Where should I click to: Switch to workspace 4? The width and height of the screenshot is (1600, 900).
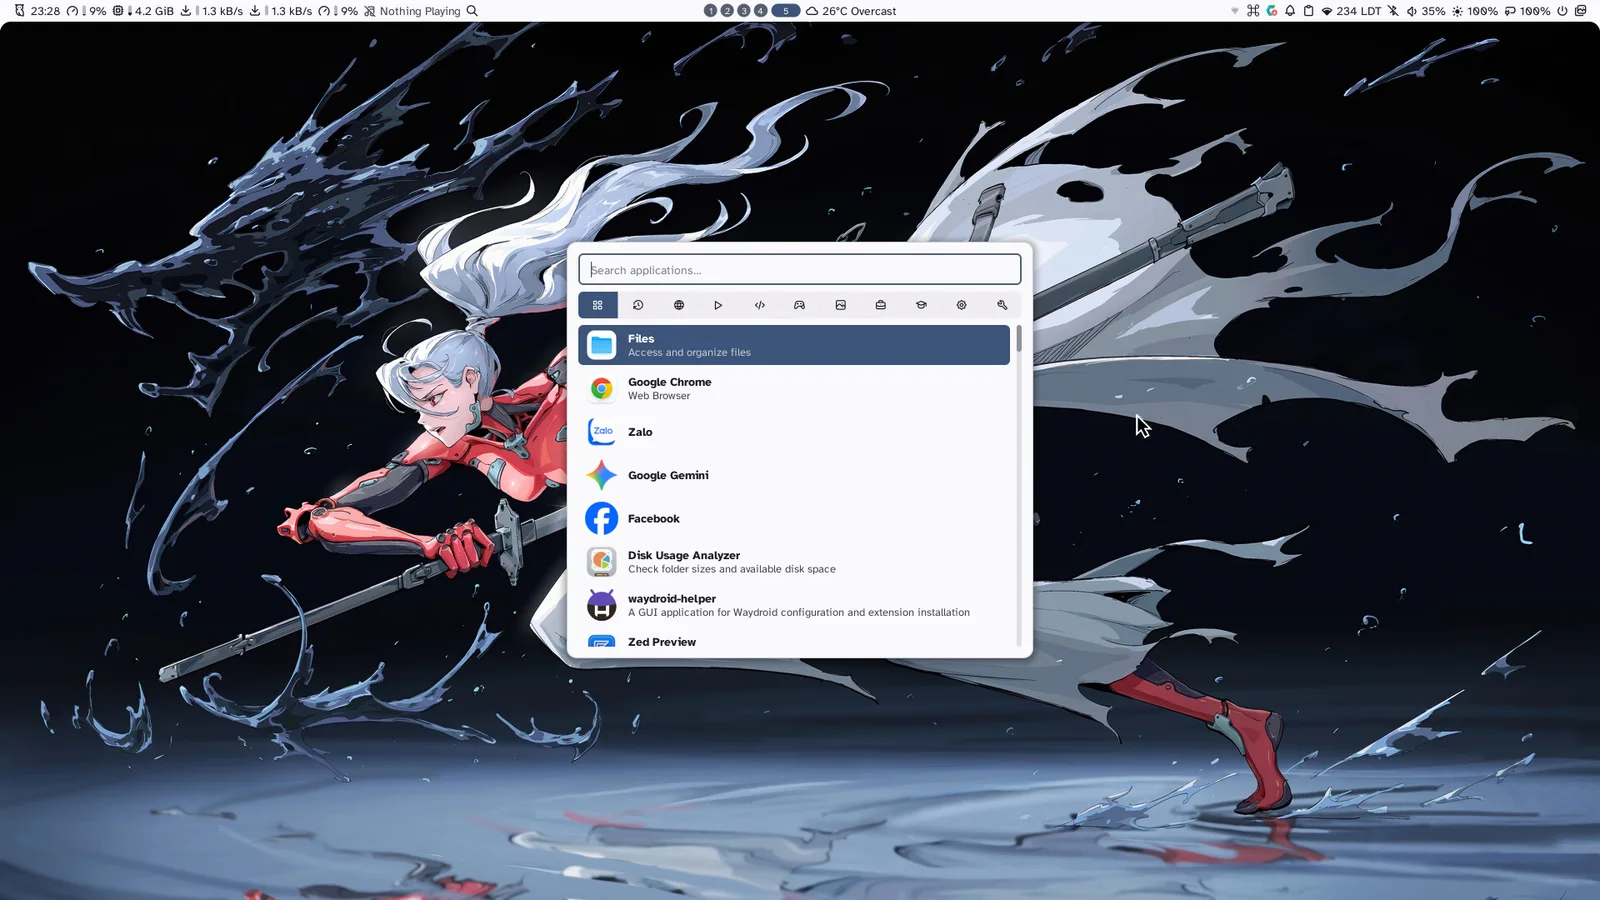761,11
